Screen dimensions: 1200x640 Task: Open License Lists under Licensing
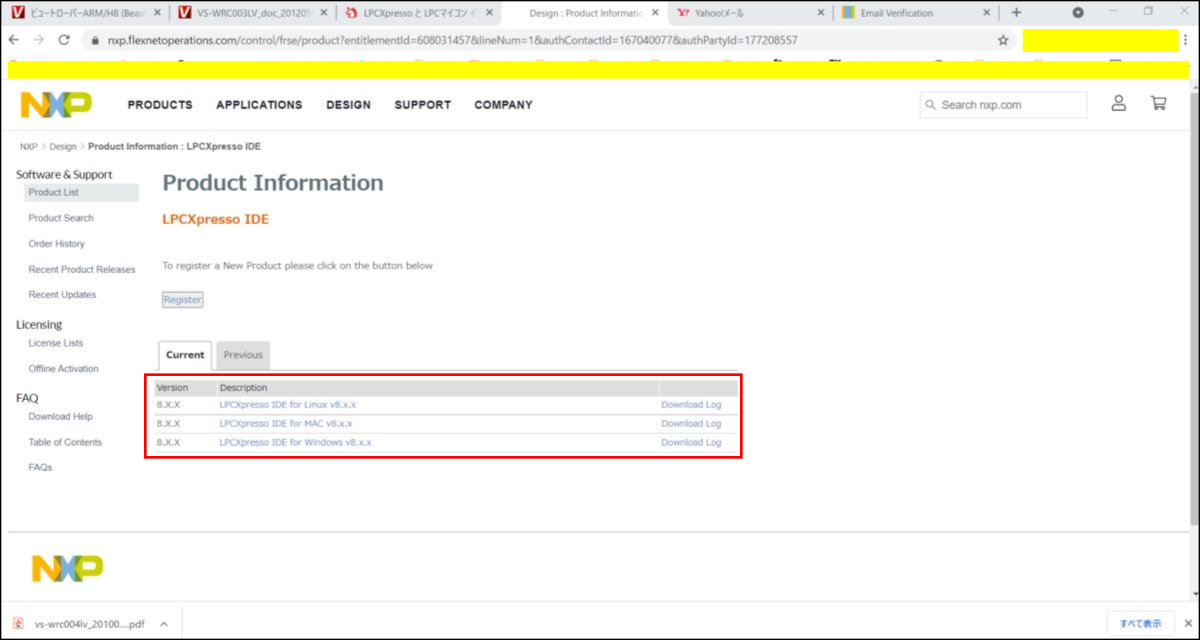click(x=56, y=343)
